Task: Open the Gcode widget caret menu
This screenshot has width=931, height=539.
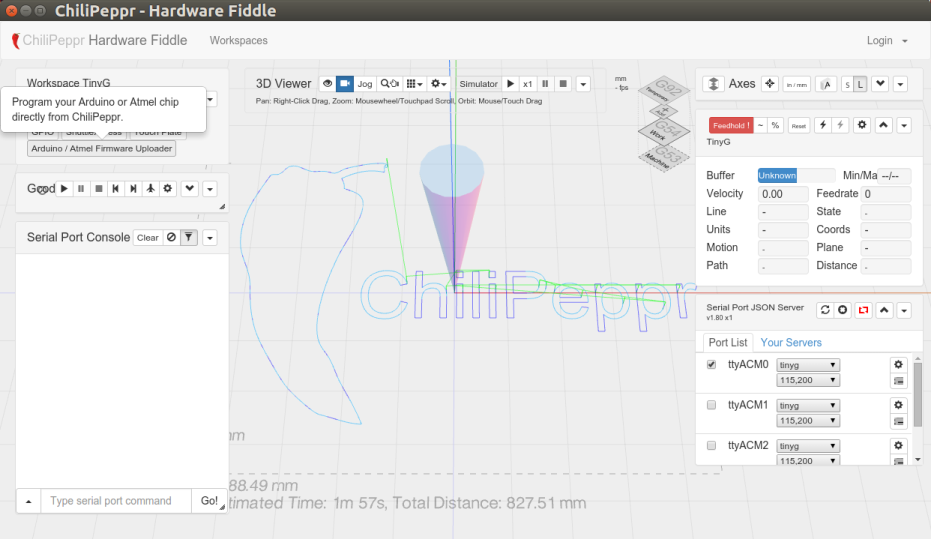Action: point(210,189)
